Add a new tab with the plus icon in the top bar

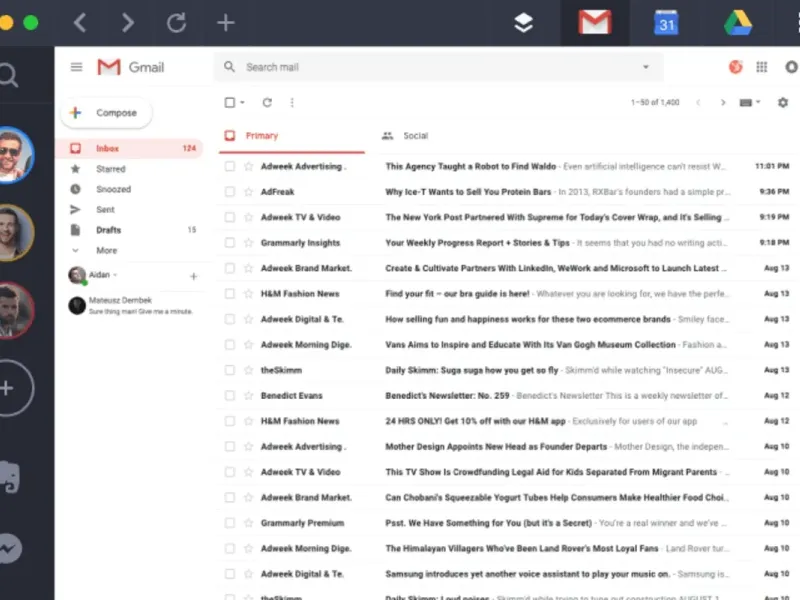point(226,23)
